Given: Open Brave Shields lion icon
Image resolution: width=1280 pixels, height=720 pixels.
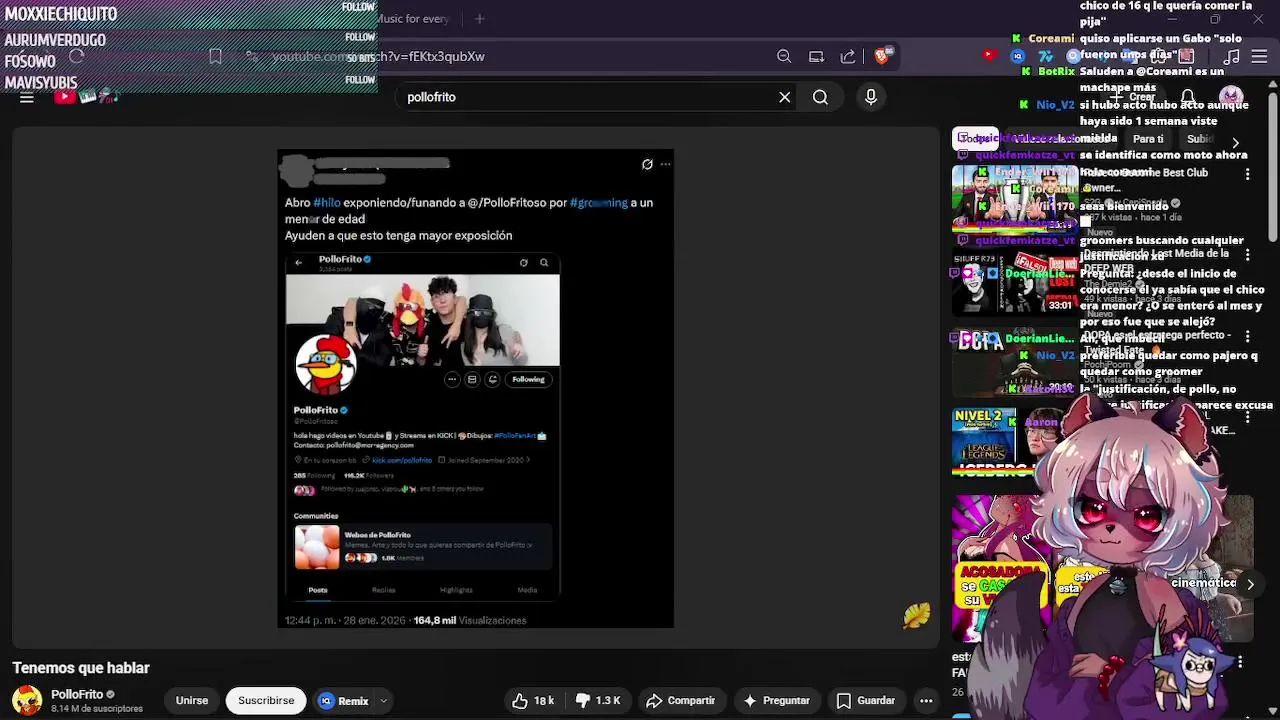Looking at the screenshot, I should pos(883,56).
